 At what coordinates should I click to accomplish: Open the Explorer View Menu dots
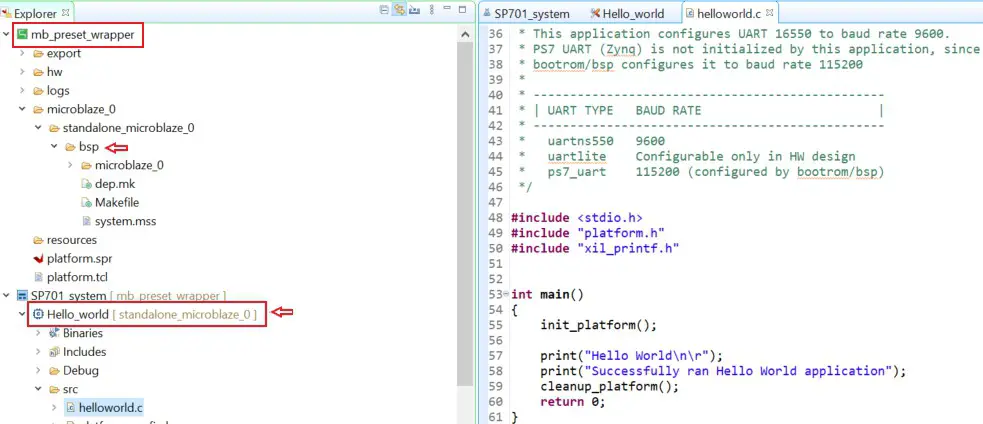click(x=431, y=10)
